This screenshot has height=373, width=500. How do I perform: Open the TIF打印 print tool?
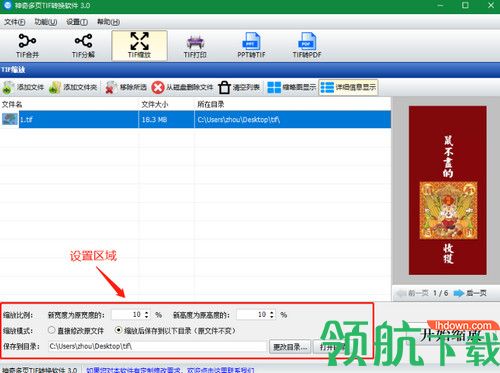pyautogui.click(x=195, y=46)
